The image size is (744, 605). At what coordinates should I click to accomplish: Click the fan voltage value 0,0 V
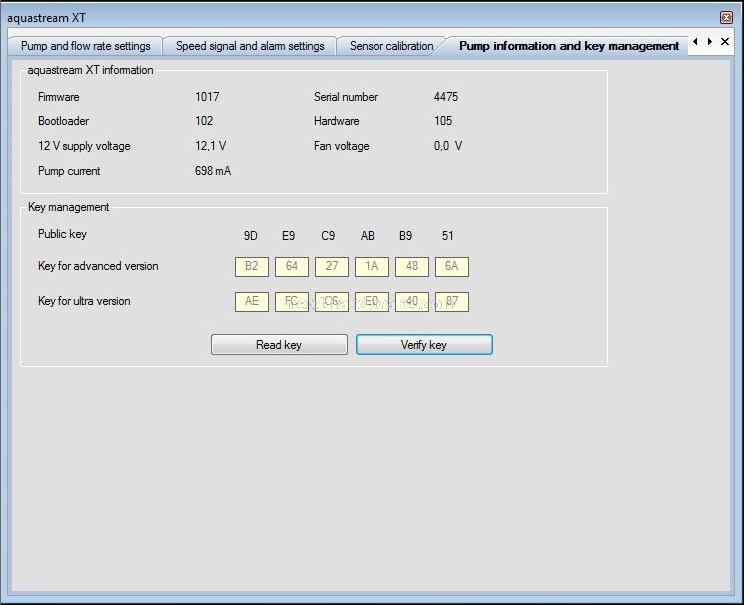pyautogui.click(x=447, y=146)
